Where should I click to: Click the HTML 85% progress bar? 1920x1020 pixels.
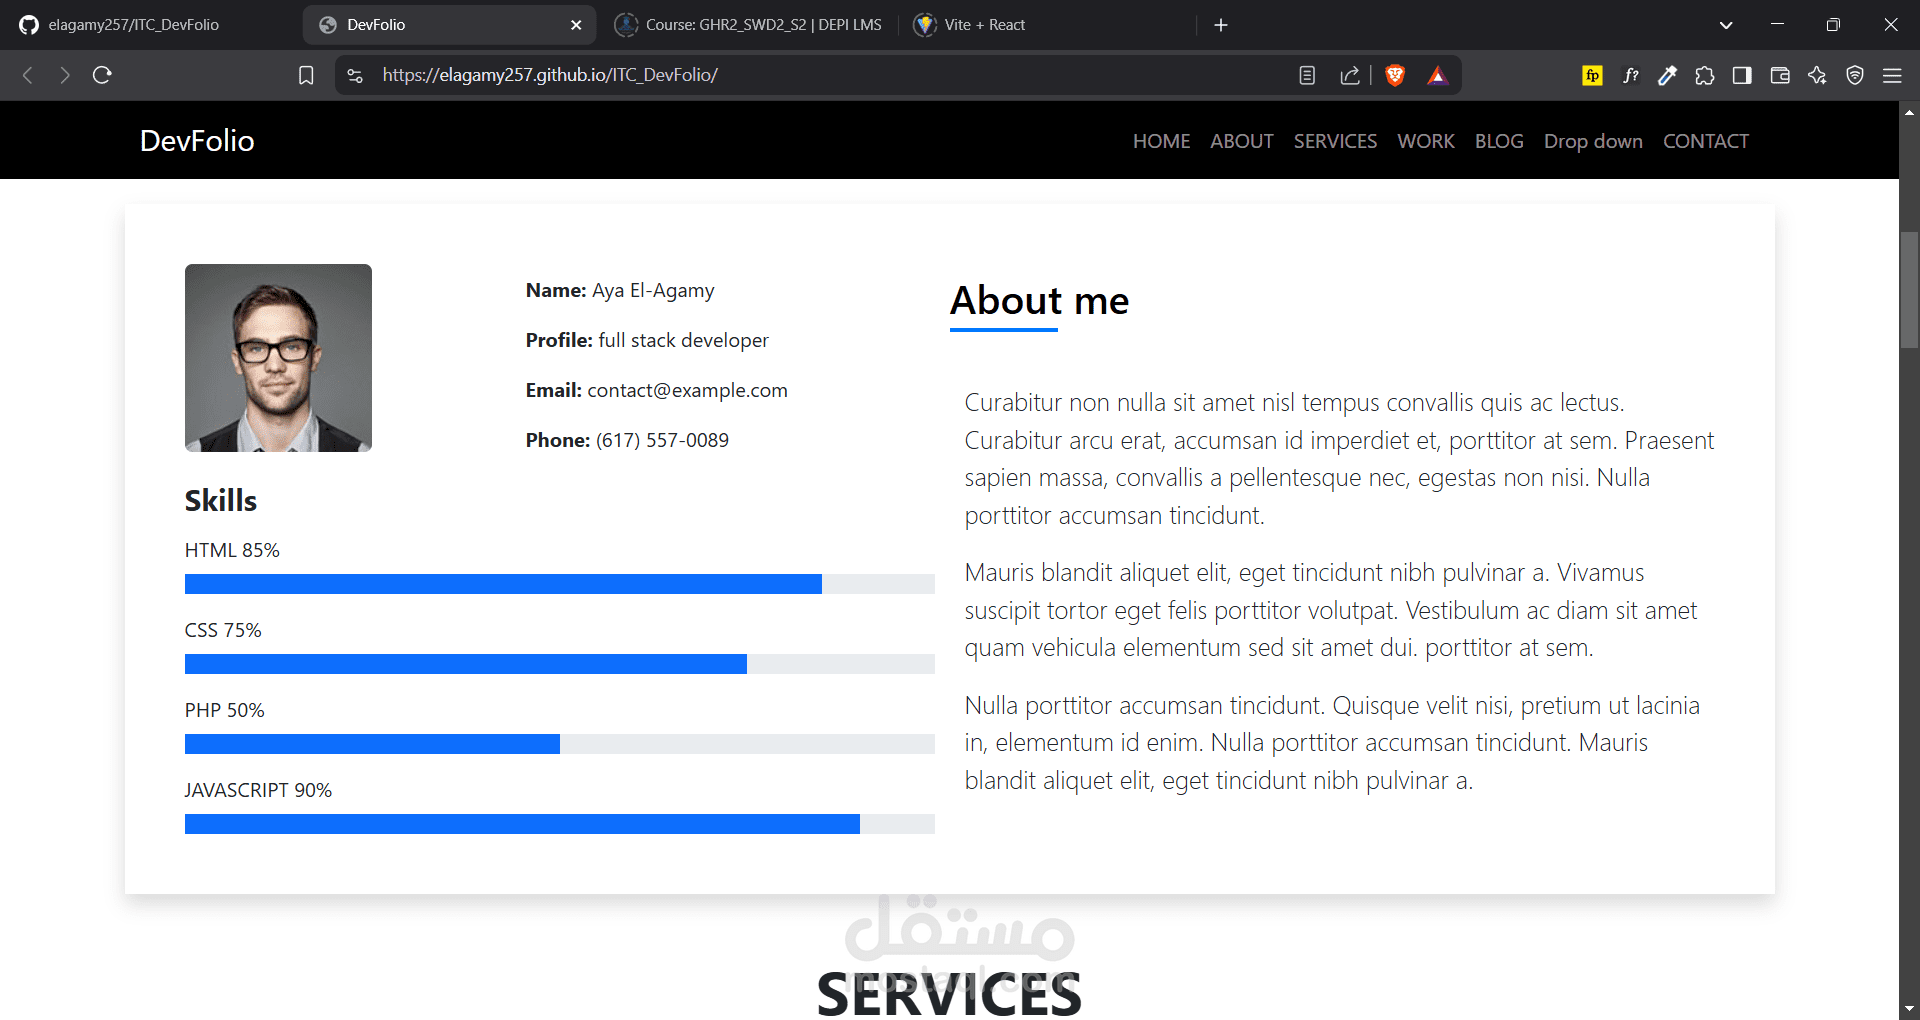pos(560,584)
